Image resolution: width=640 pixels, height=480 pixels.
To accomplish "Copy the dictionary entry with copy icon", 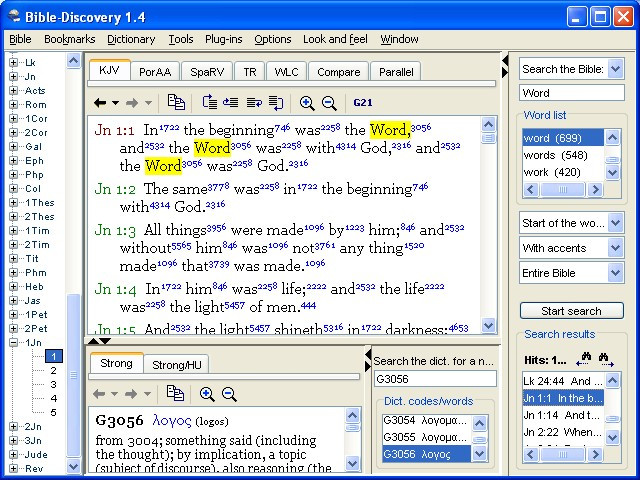I will click(x=175, y=393).
